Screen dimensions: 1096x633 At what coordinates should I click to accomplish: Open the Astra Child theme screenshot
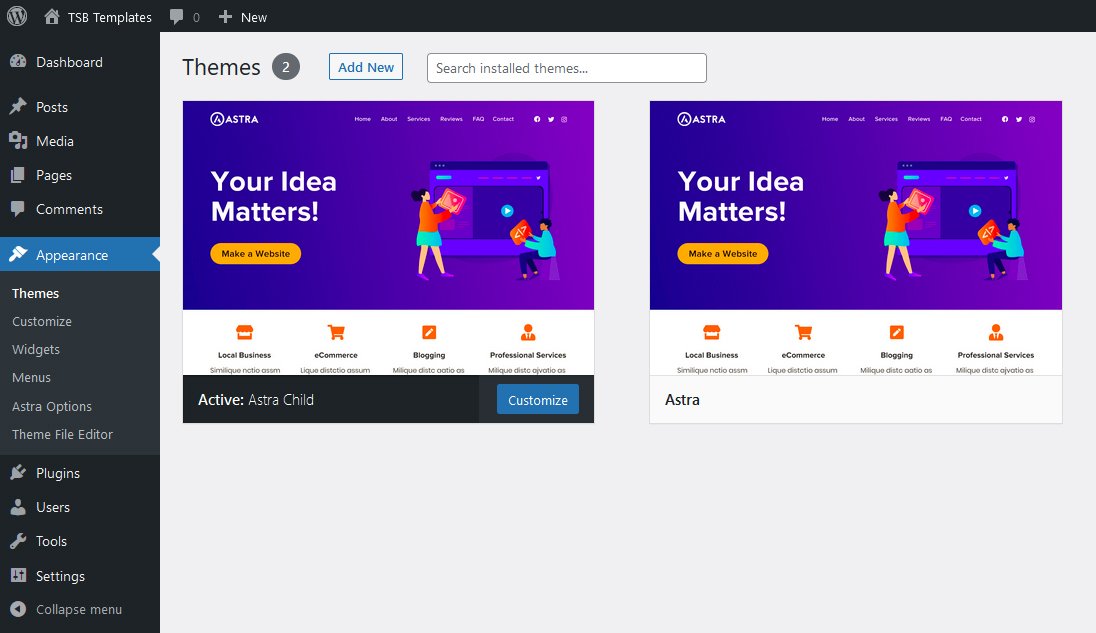pyautogui.click(x=388, y=238)
